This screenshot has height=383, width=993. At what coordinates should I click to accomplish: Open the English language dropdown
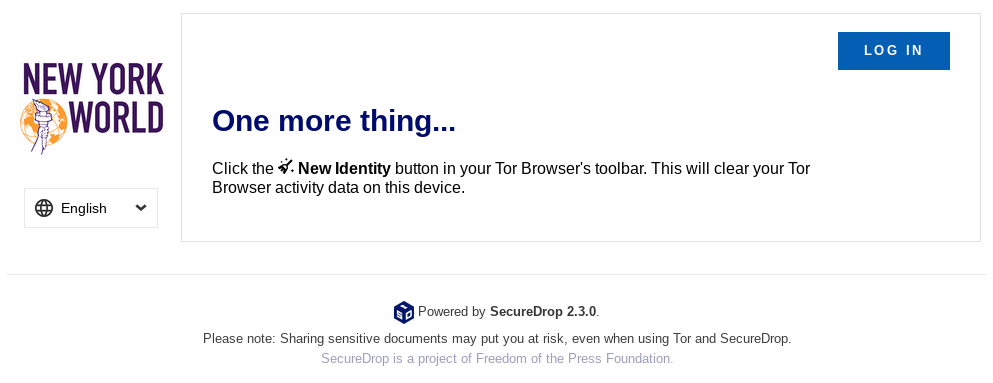click(x=91, y=208)
